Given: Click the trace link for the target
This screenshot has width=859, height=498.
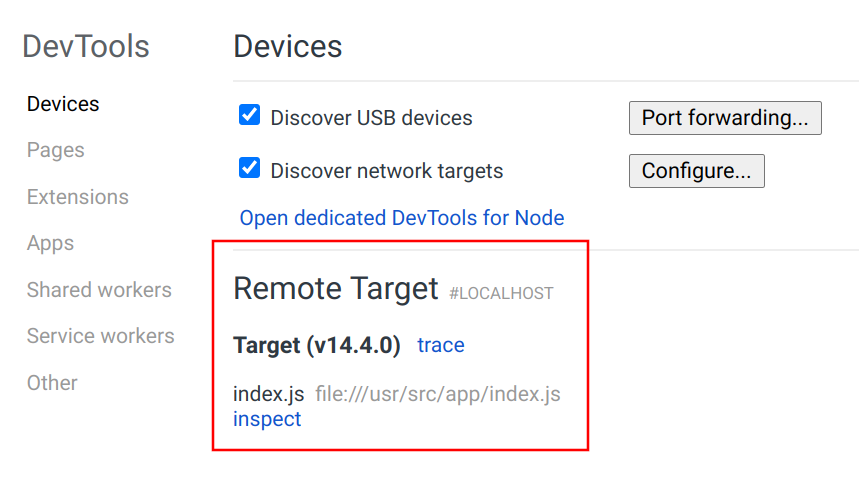Looking at the screenshot, I should (x=441, y=346).
